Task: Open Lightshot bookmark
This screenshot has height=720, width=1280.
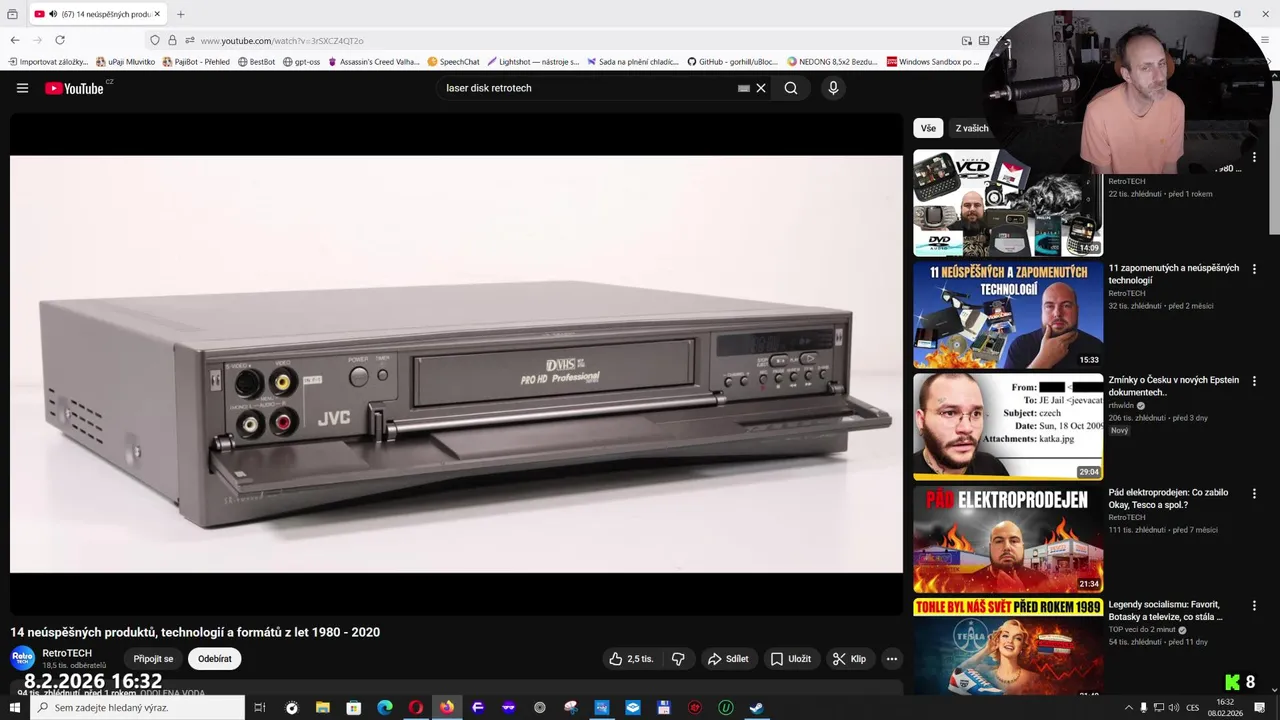Action: point(533,62)
